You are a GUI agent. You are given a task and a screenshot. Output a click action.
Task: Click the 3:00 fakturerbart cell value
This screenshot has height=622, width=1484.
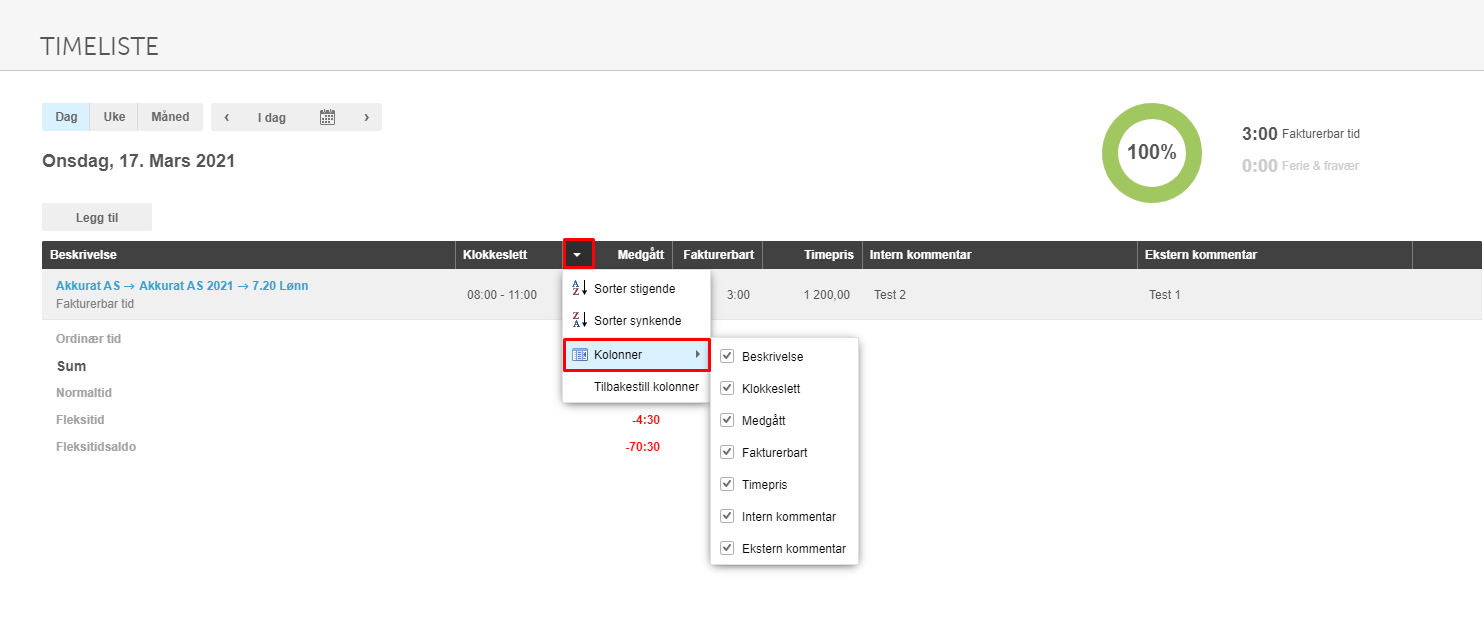click(738, 295)
